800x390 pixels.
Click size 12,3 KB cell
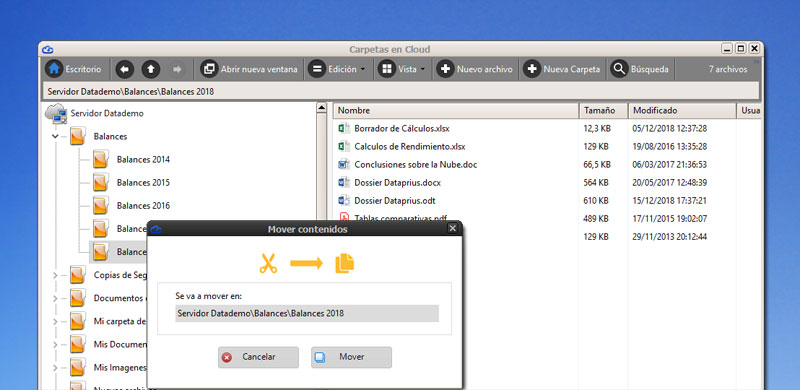(597, 129)
